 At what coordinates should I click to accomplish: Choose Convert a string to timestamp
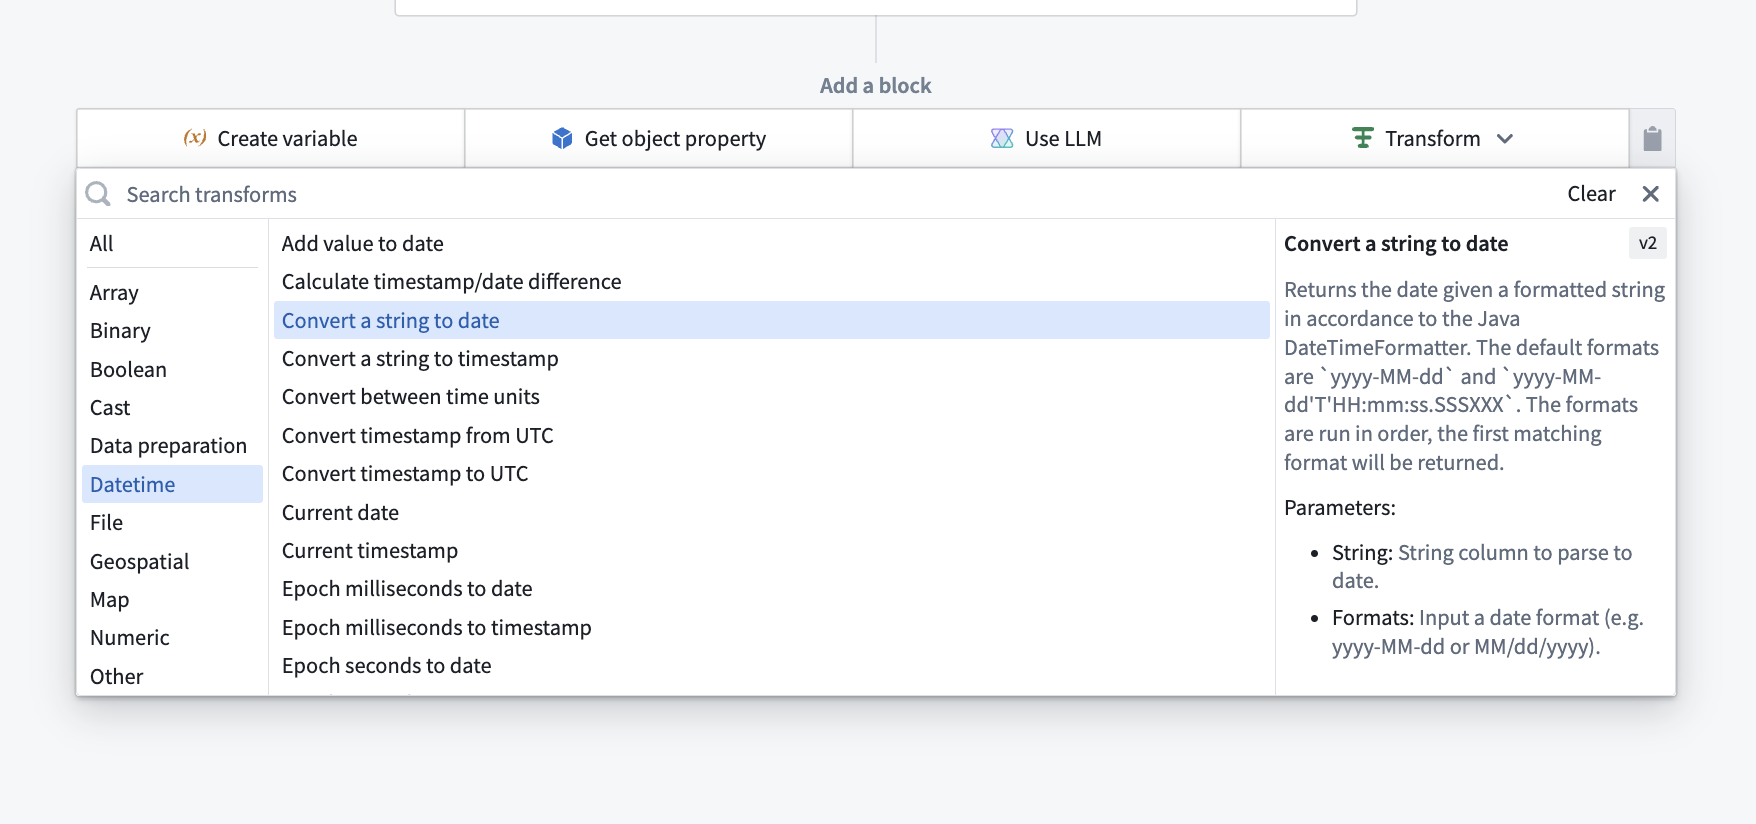(771, 359)
